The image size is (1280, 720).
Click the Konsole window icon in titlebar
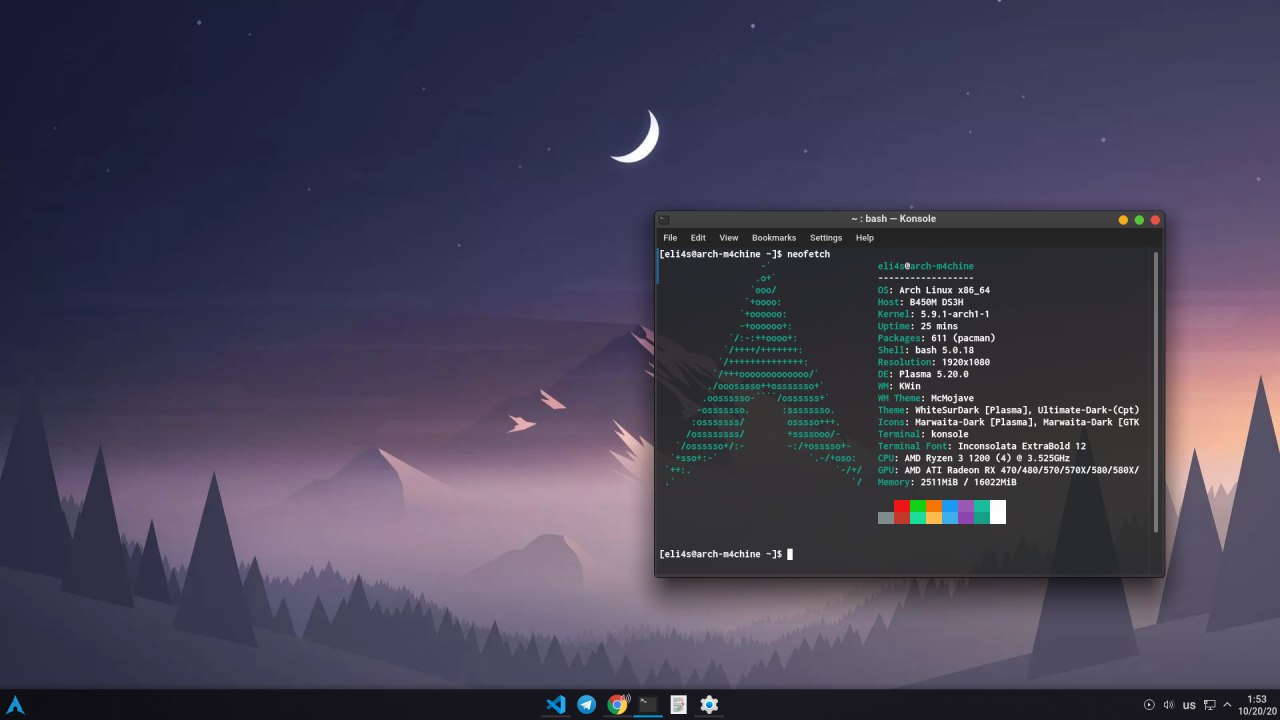pos(664,219)
